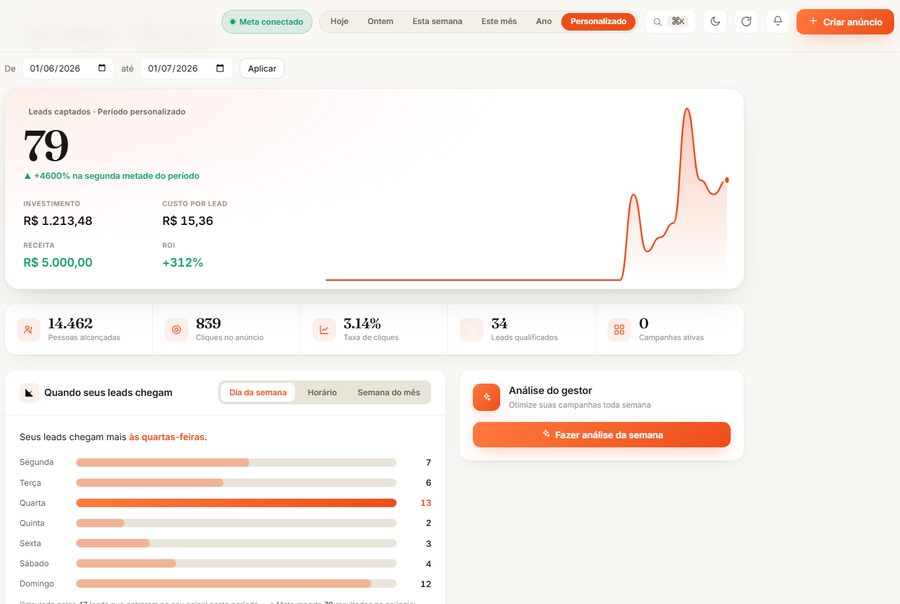Select the Personalizado period filter

point(598,21)
